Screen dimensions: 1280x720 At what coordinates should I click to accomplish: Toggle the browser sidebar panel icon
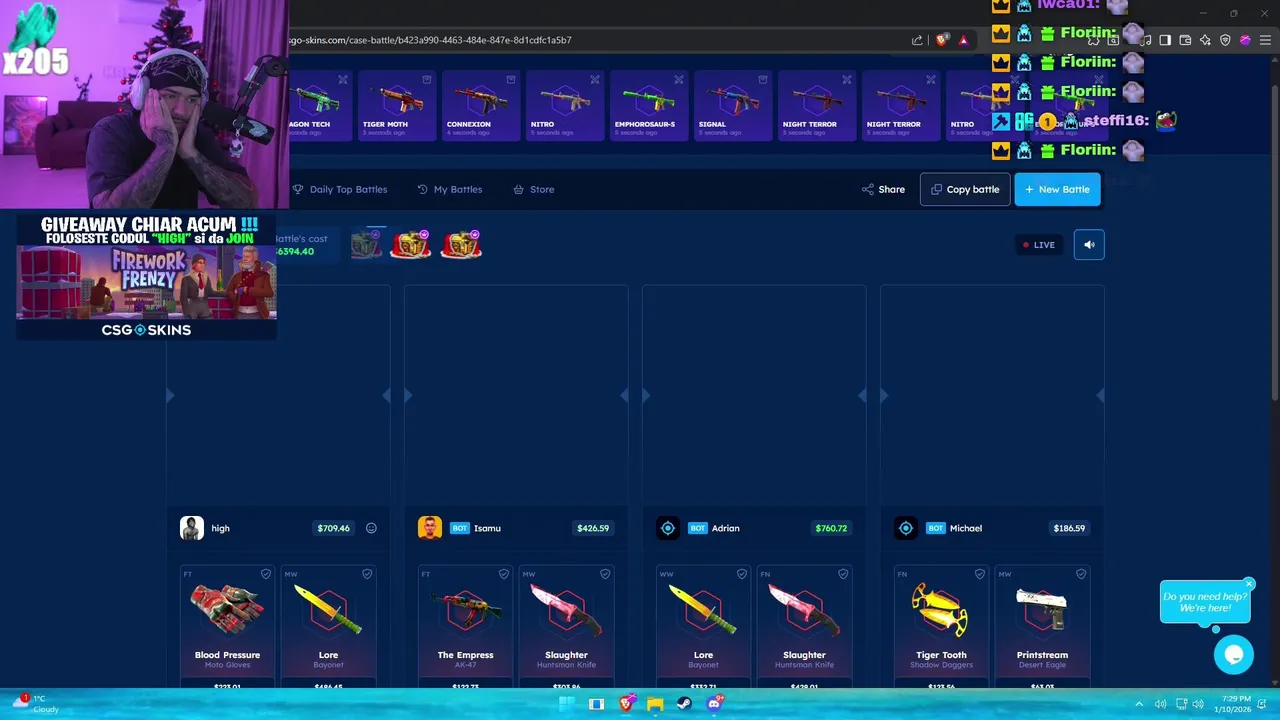[x=1165, y=40]
